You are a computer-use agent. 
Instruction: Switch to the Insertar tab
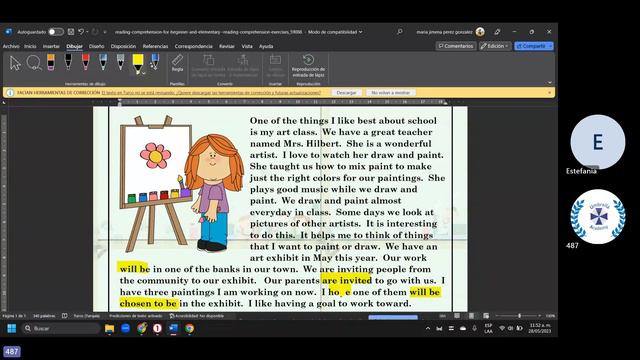pos(51,46)
